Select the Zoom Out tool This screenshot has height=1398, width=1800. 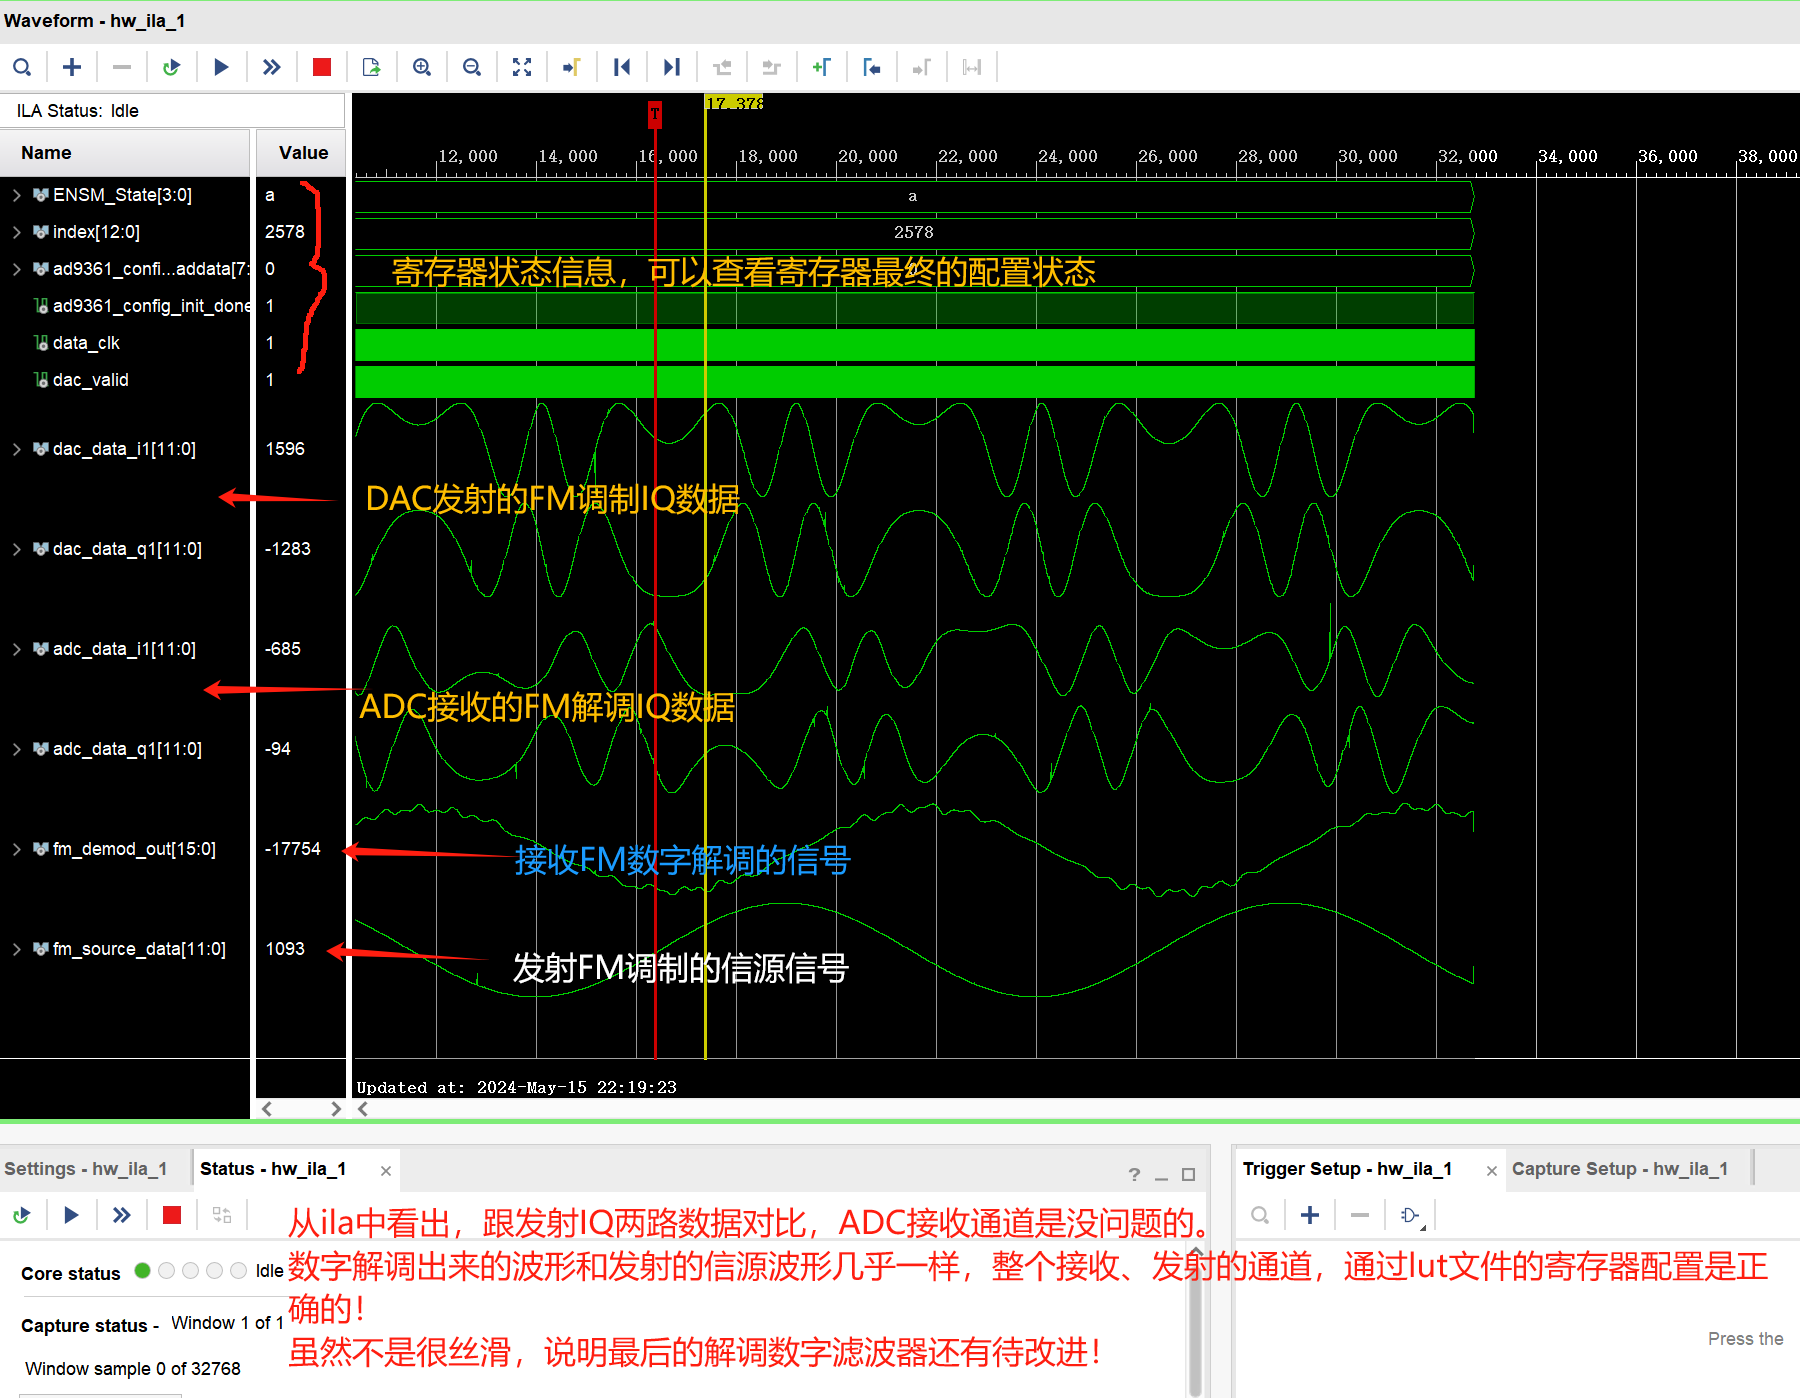pyautogui.click(x=471, y=67)
